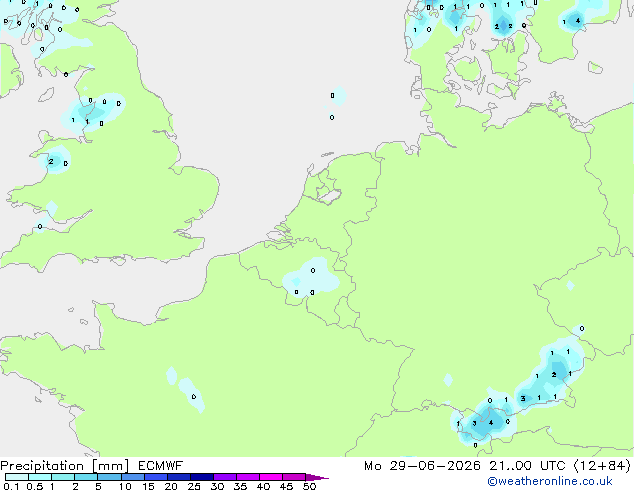Viewport: 634px width, 490px height.
Task: Click the legend tick label "0.1"
Action: tap(11, 486)
